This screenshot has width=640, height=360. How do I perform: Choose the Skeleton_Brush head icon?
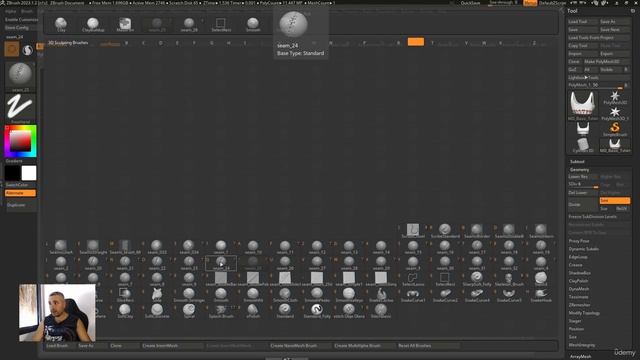click(x=509, y=279)
